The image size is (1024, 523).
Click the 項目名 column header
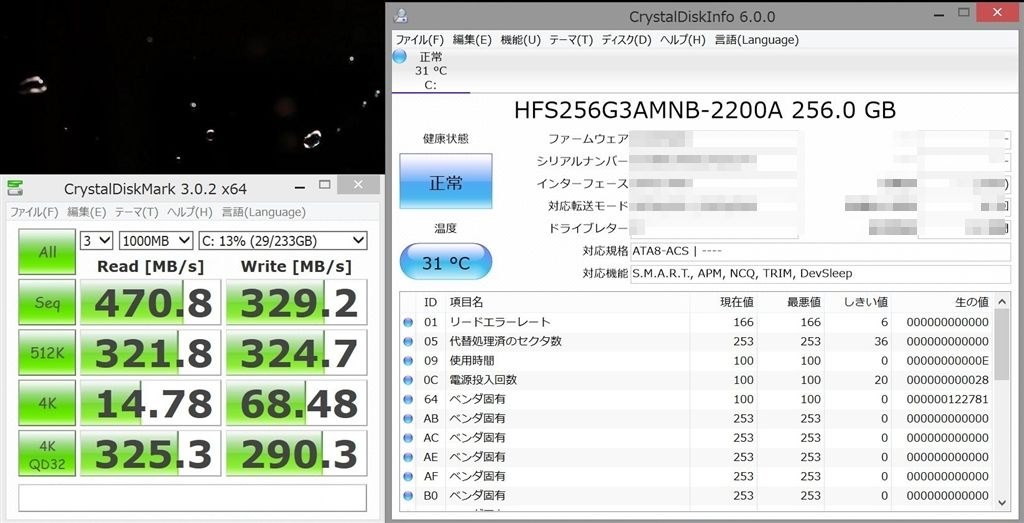[x=567, y=302]
